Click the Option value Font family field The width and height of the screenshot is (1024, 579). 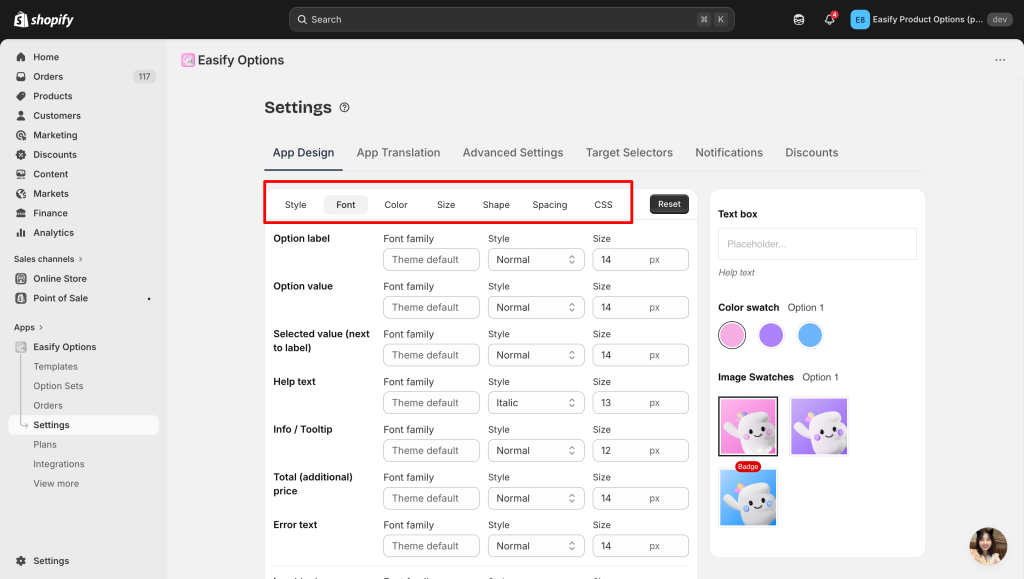click(431, 308)
